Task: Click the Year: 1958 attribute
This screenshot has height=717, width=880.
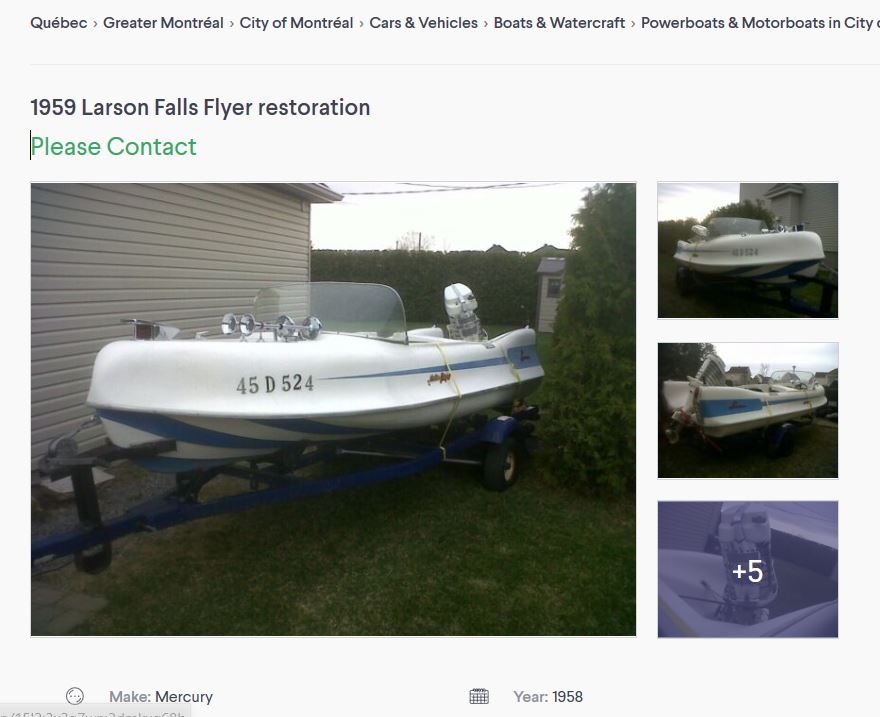Action: tap(548, 697)
